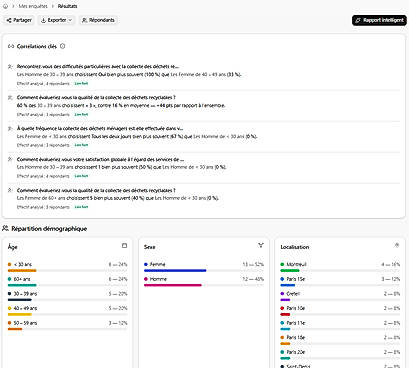Select the '< 30 ans' age row
The width and height of the screenshot is (409, 368).
(68, 267)
